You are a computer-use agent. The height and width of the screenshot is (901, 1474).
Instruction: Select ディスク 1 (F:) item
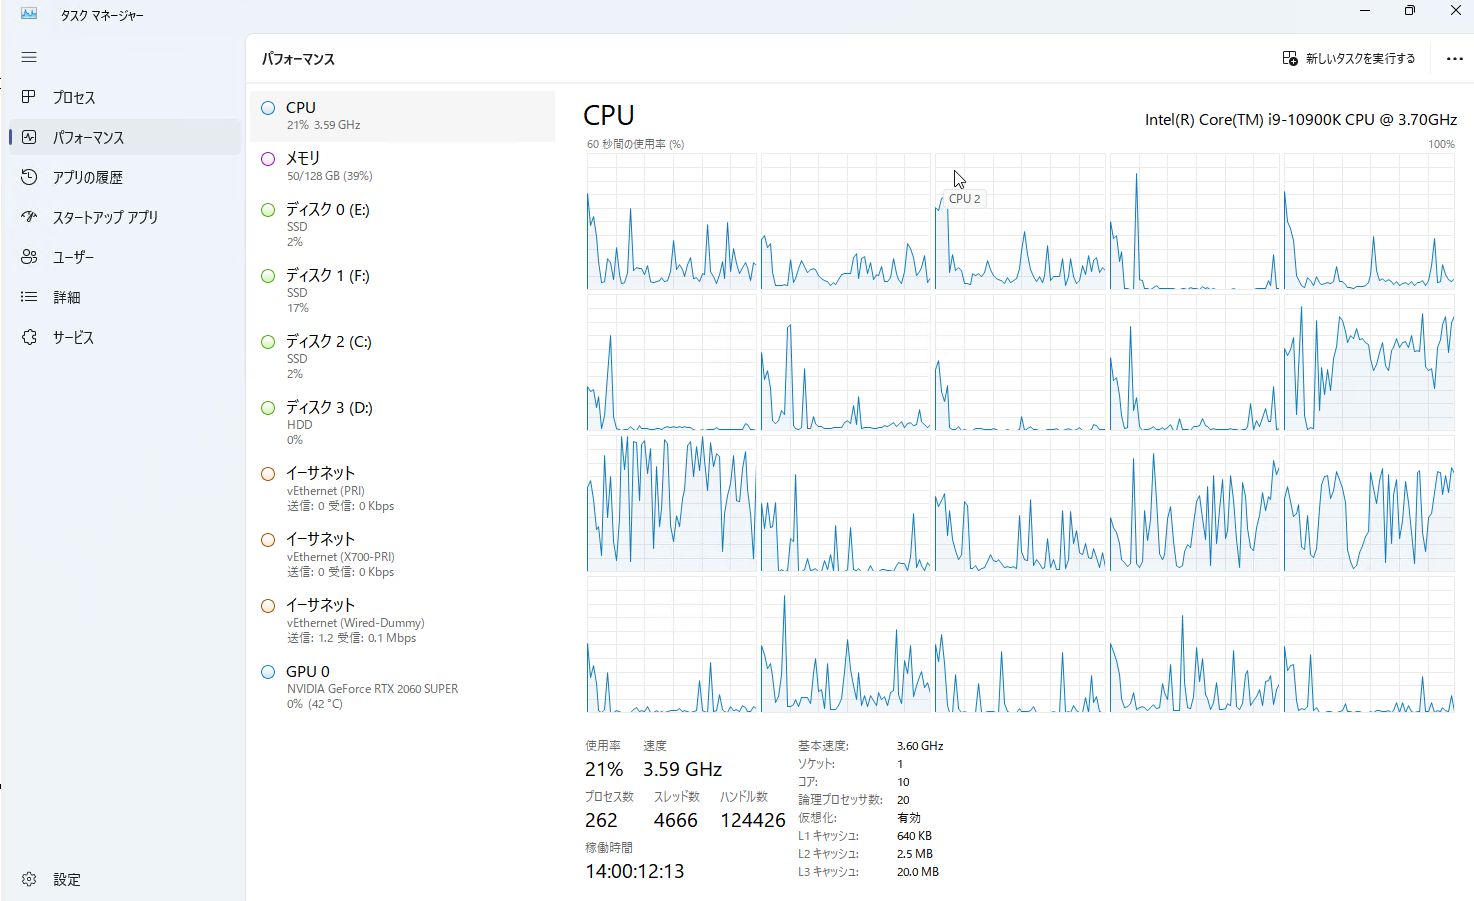(402, 291)
